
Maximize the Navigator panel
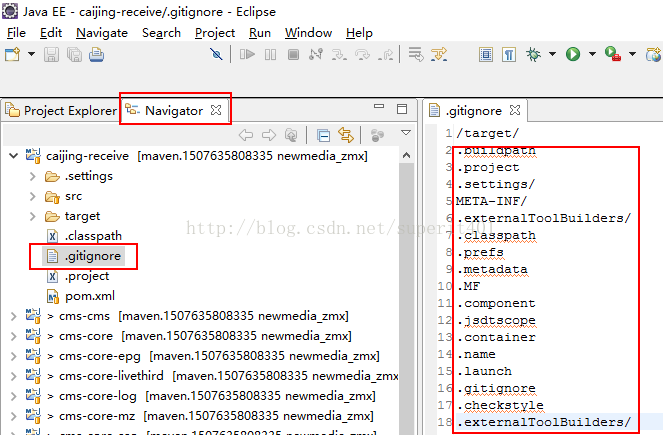402,109
